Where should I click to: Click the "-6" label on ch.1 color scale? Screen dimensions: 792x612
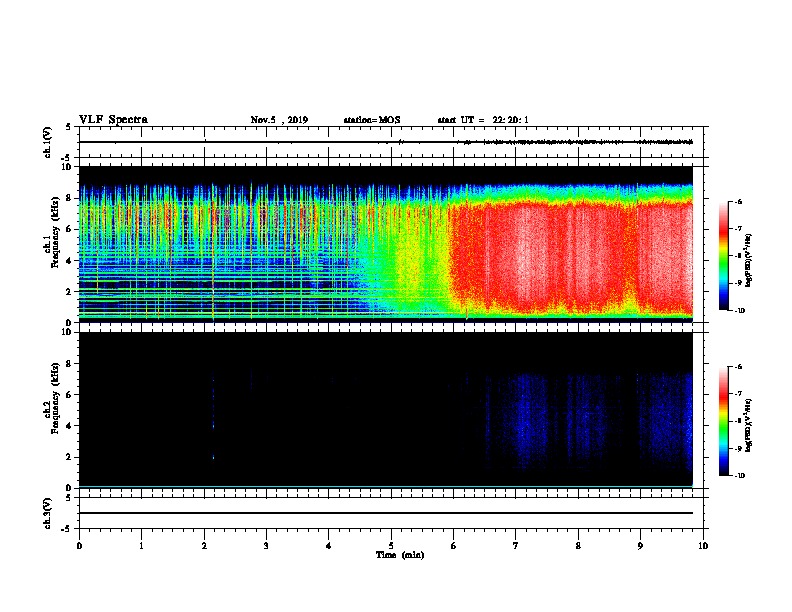[738, 202]
